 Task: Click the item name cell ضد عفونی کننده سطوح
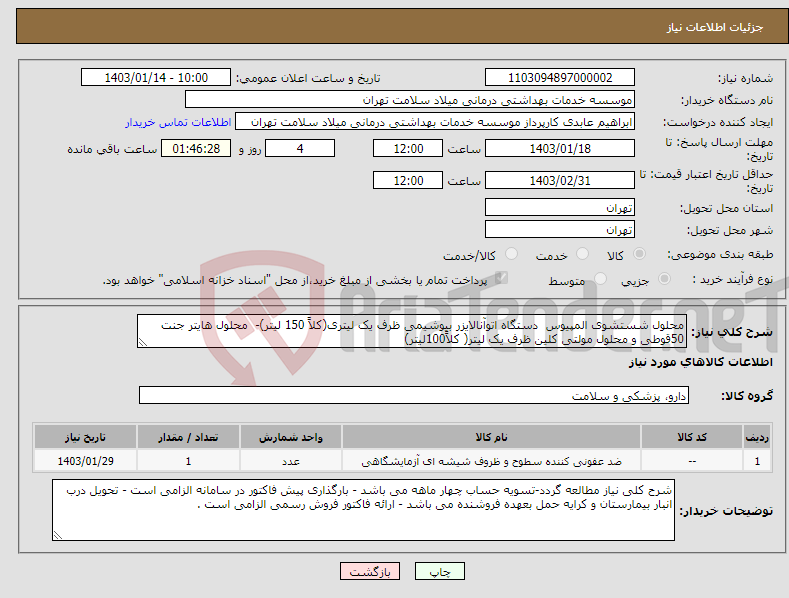tap(491, 461)
